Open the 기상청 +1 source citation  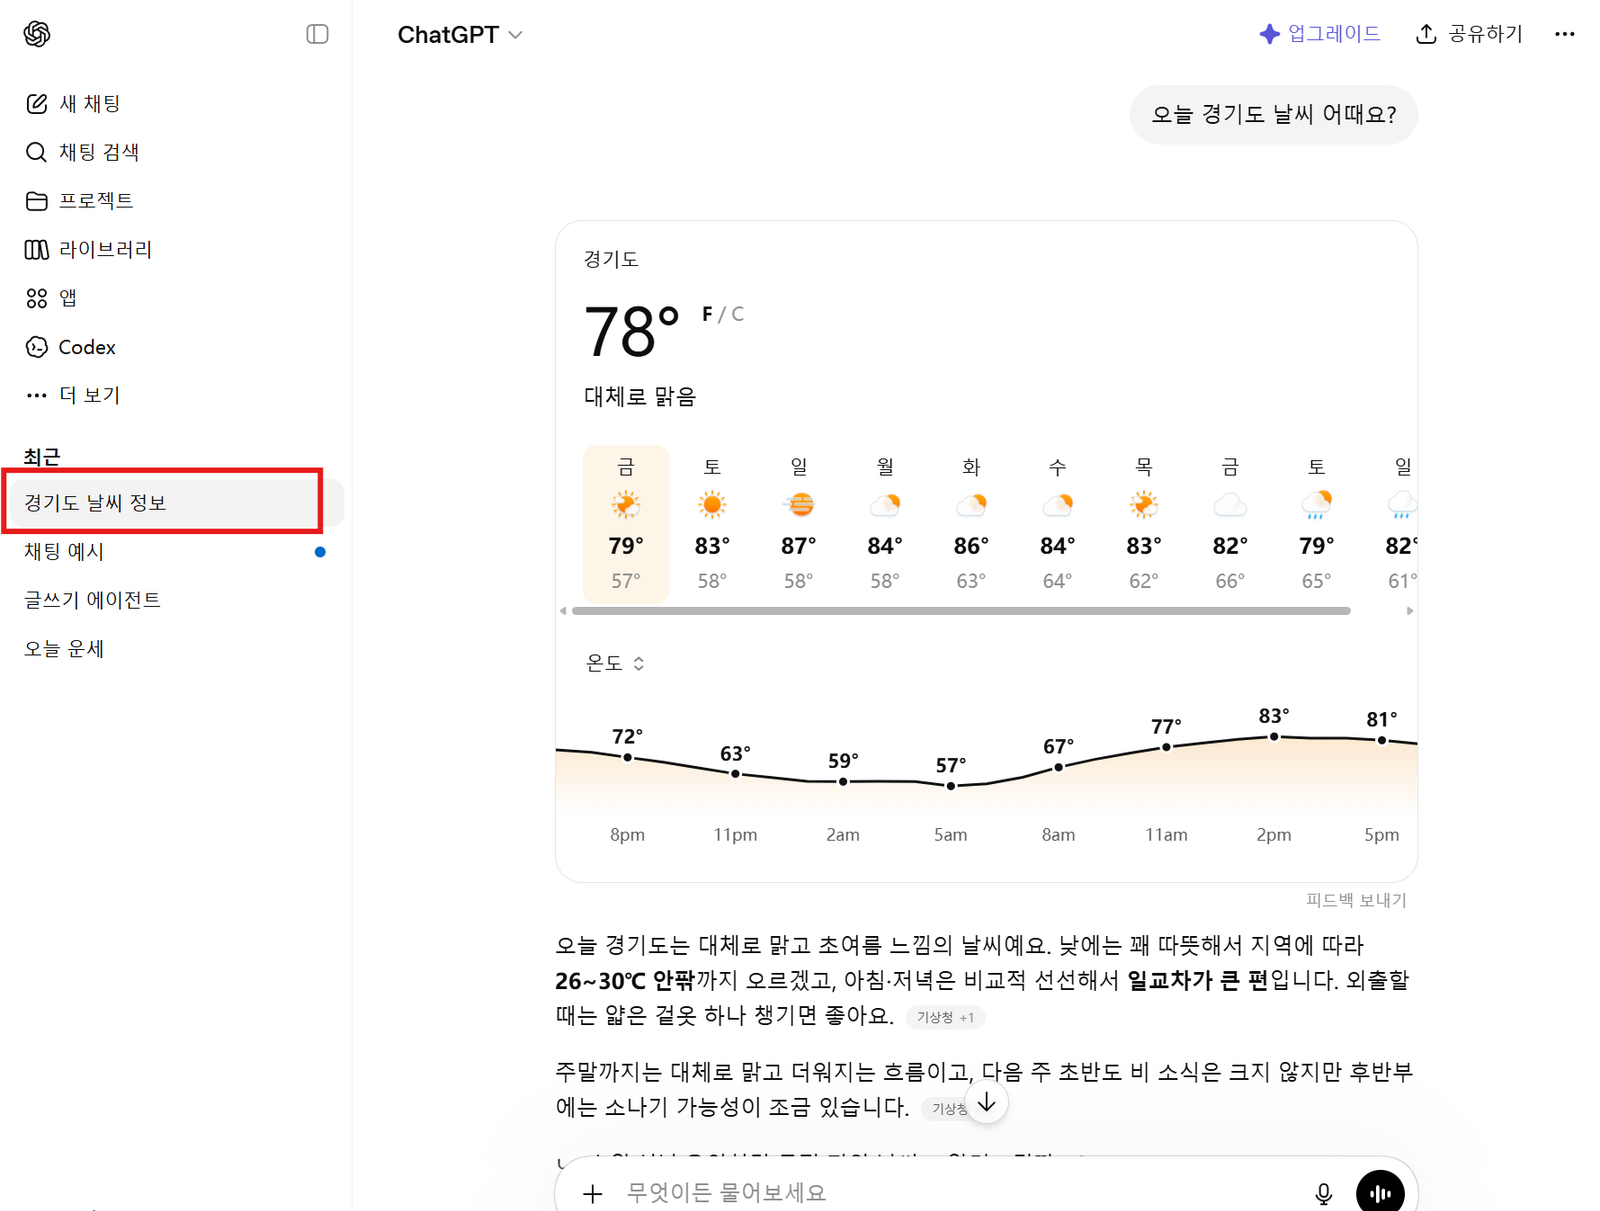pos(945,1017)
